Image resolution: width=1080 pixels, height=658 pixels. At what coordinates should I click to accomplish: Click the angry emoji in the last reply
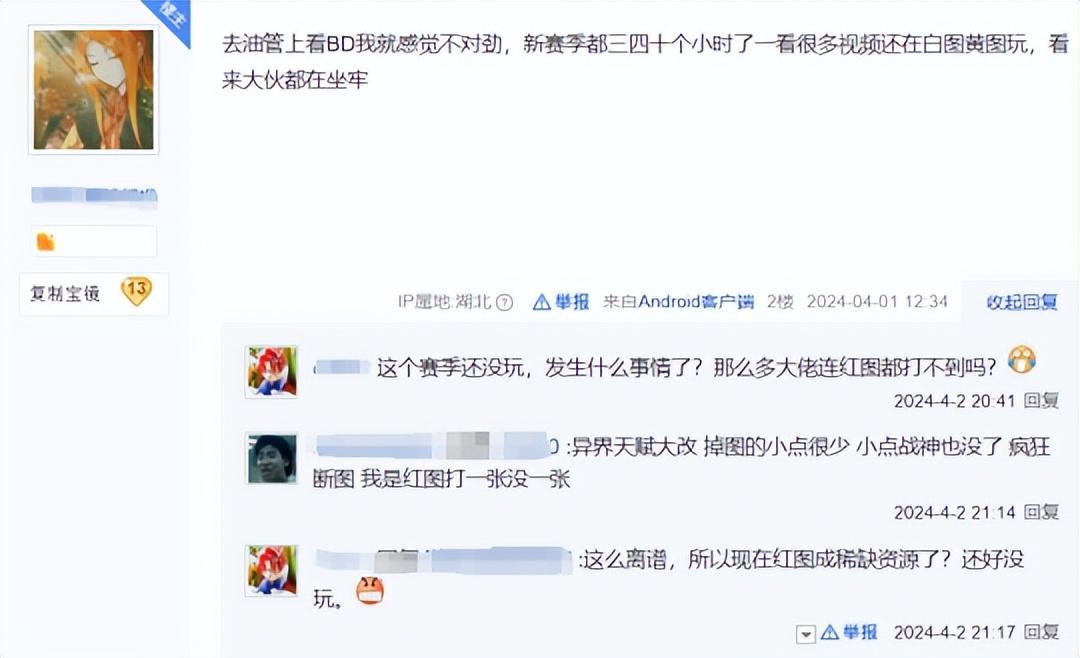[x=370, y=591]
